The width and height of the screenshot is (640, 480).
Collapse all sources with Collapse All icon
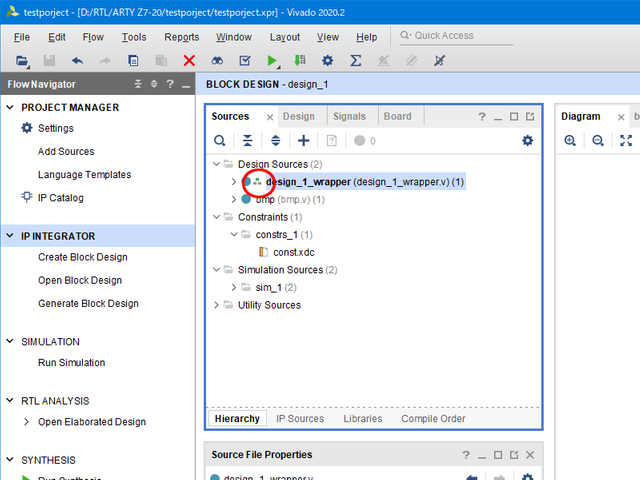coord(247,141)
